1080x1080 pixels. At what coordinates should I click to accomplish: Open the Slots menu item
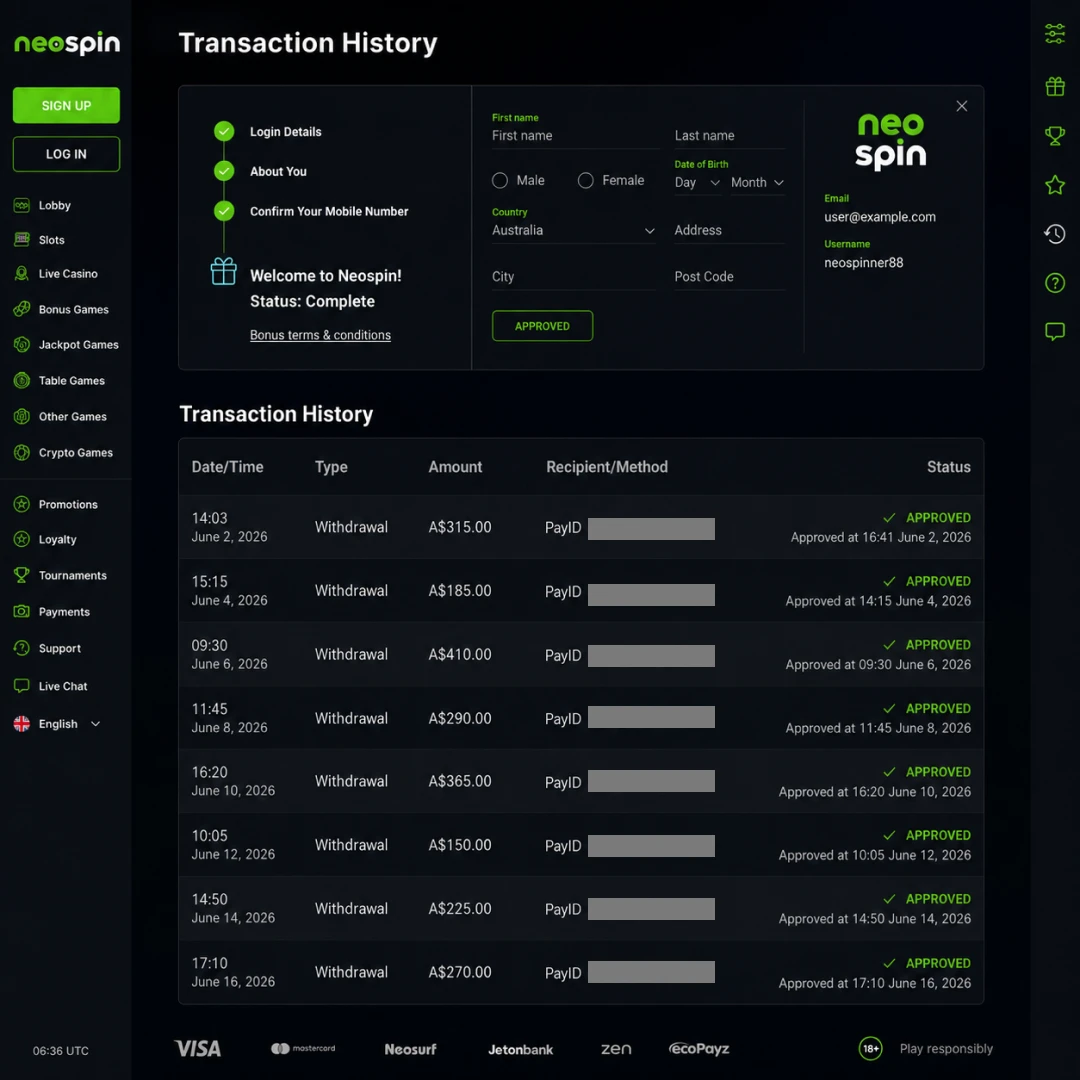[x=52, y=240]
